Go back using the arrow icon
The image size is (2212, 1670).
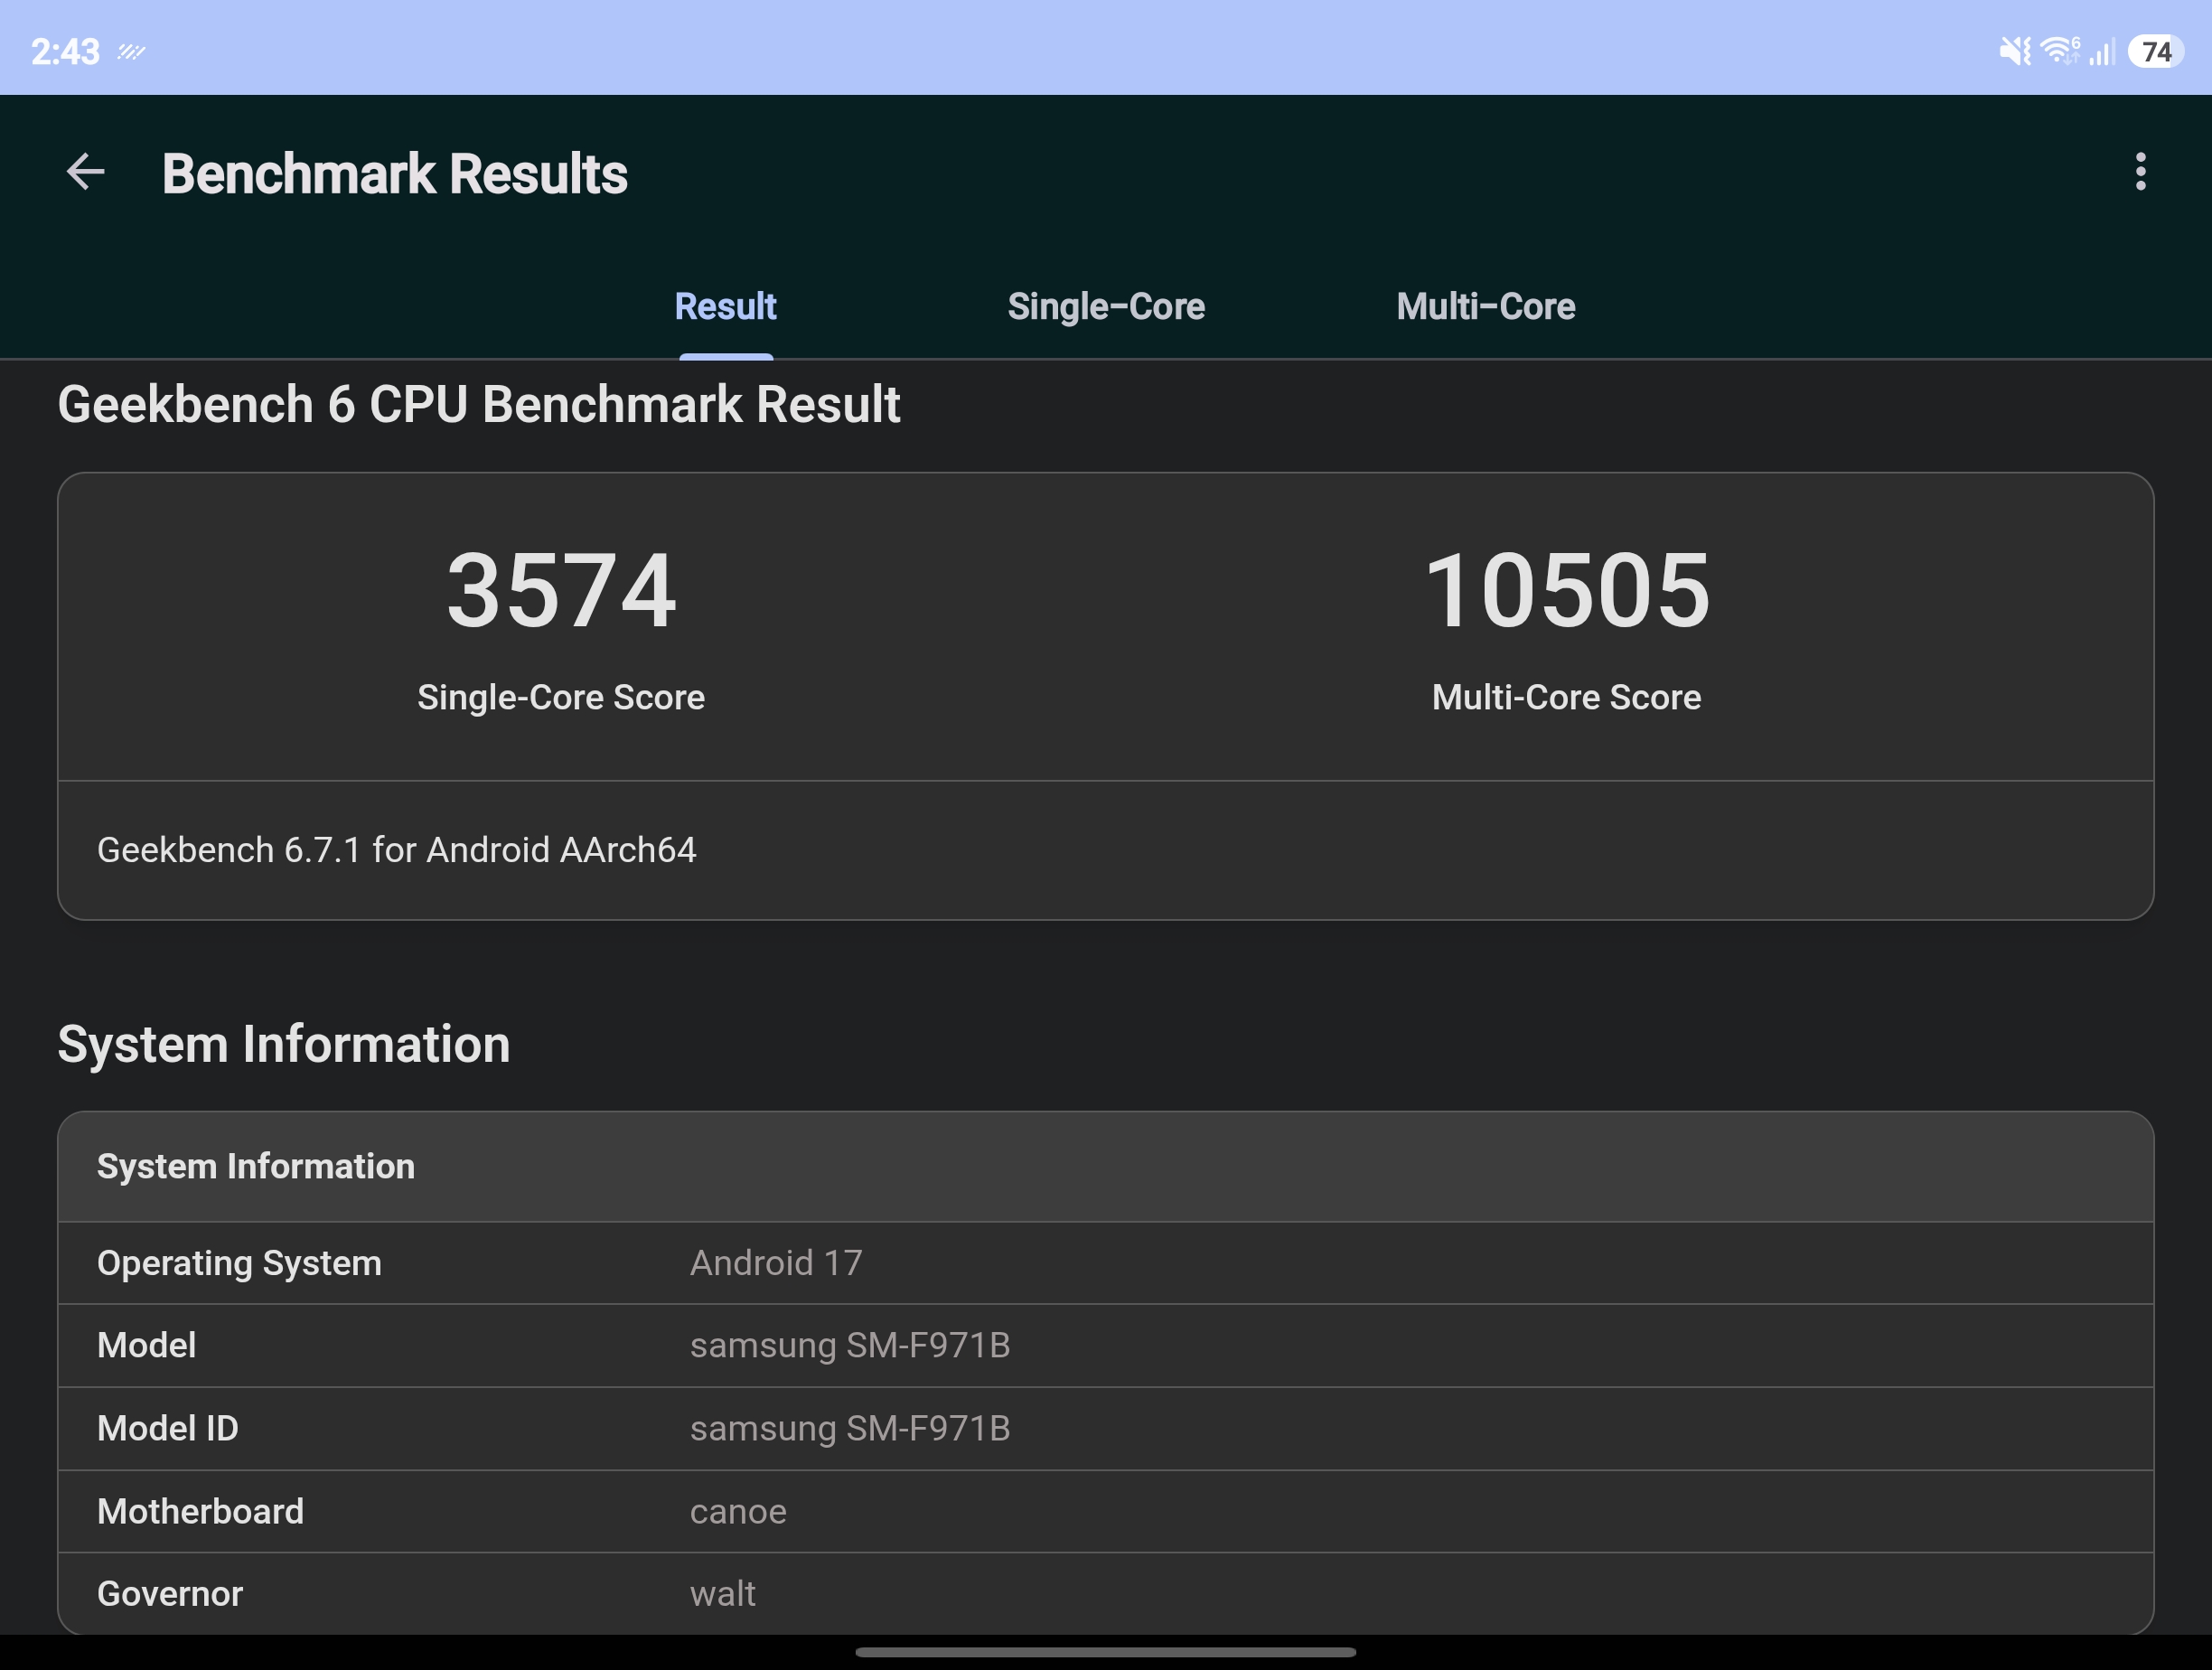click(85, 172)
